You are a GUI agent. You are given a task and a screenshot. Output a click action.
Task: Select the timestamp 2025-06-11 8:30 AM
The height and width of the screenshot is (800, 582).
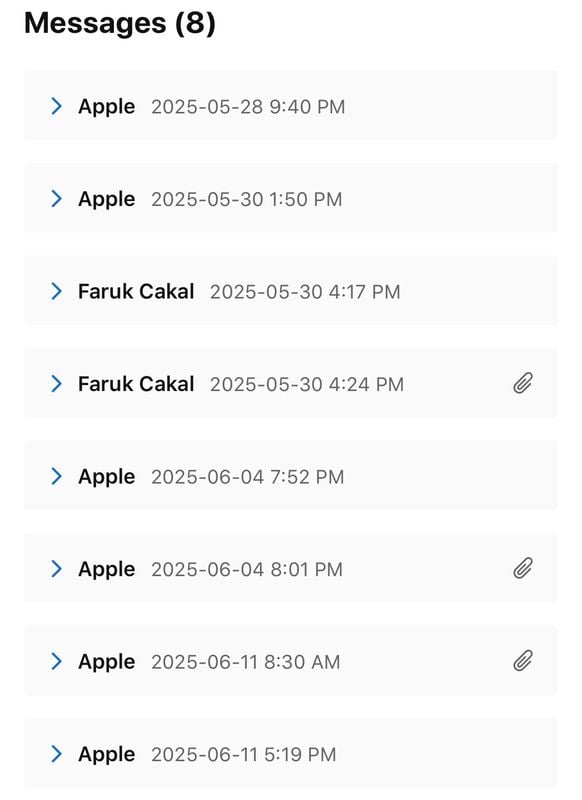point(246,662)
